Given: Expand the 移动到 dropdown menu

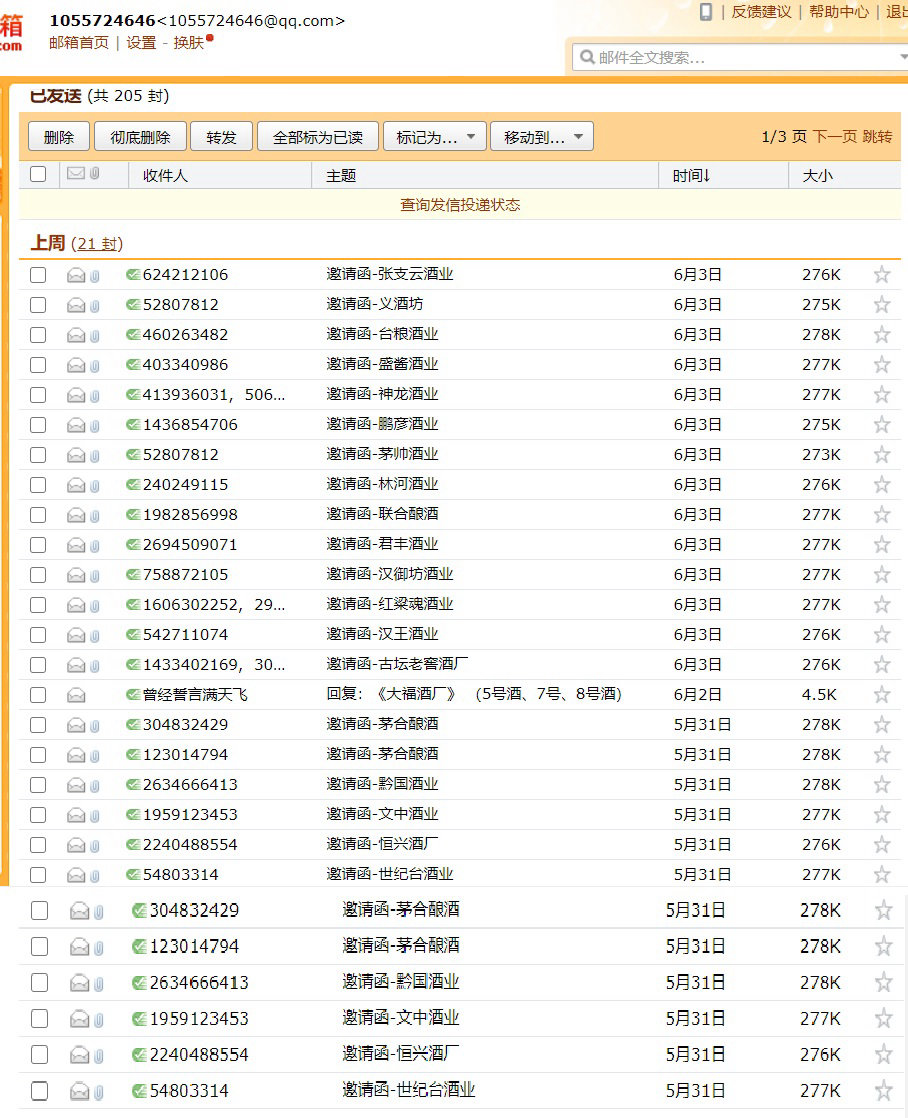Looking at the screenshot, I should (542, 137).
